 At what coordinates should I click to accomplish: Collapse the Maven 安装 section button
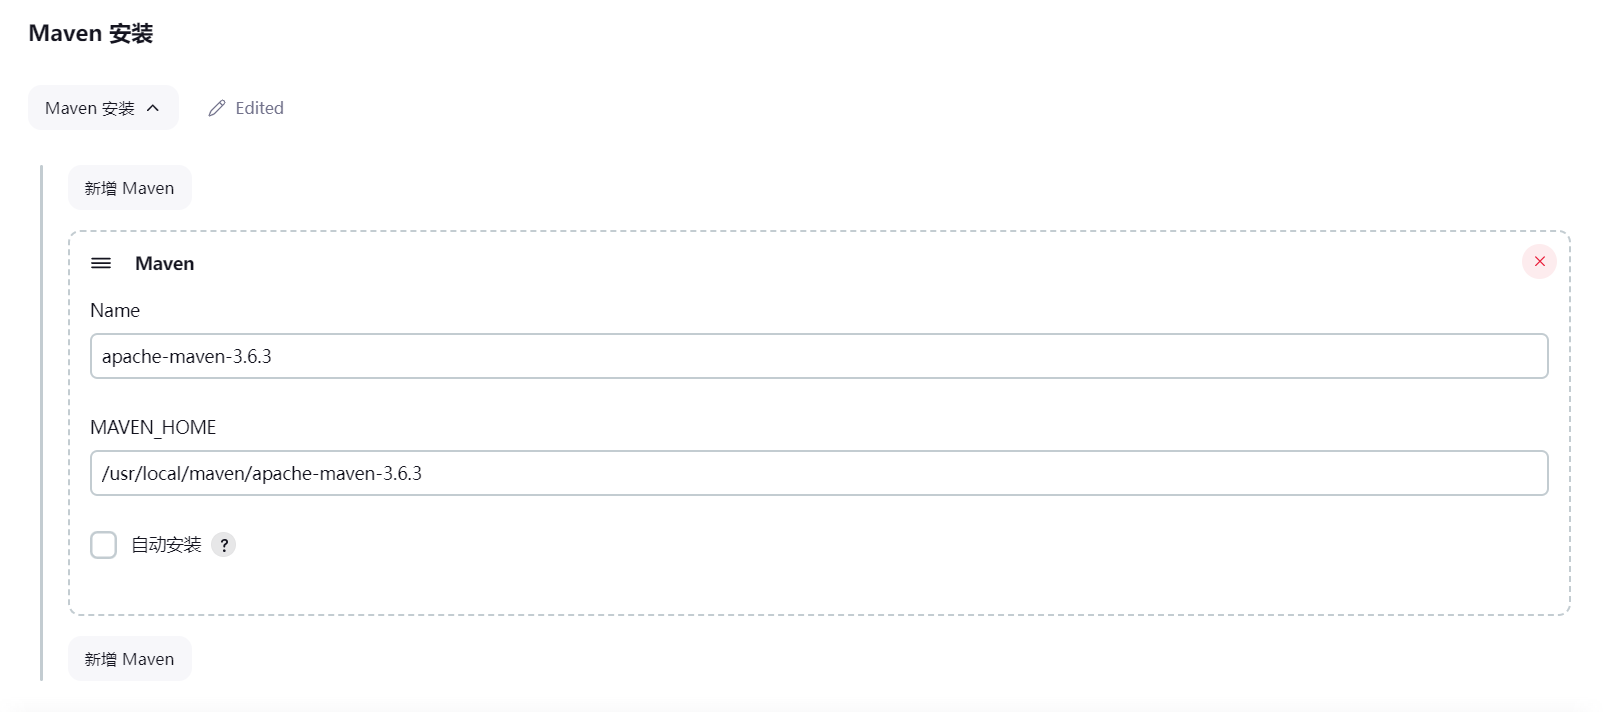tap(103, 108)
